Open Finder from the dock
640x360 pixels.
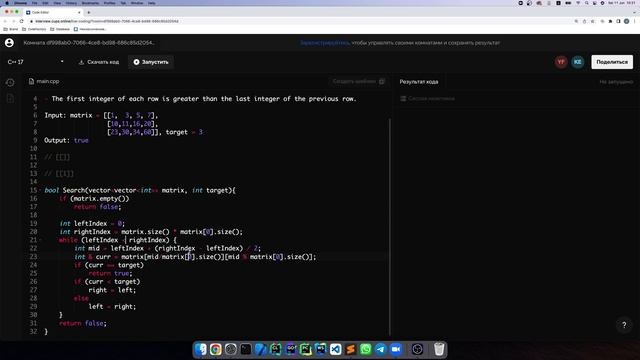pos(201,349)
